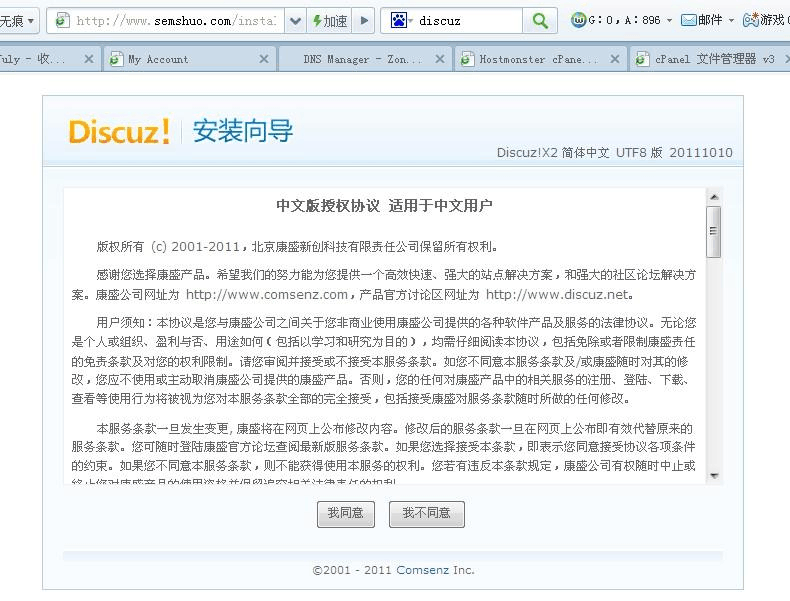This screenshot has width=790, height=601.
Task: Close the My Account tab
Action: coord(264,59)
